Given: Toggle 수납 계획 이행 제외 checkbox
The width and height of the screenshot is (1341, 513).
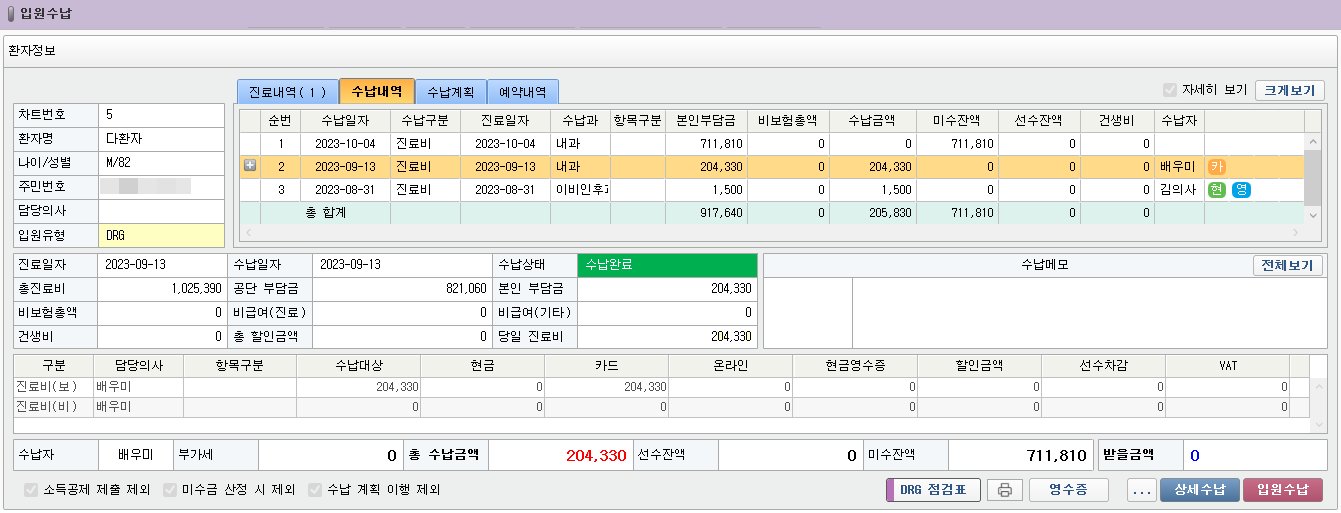Looking at the screenshot, I should (315, 490).
